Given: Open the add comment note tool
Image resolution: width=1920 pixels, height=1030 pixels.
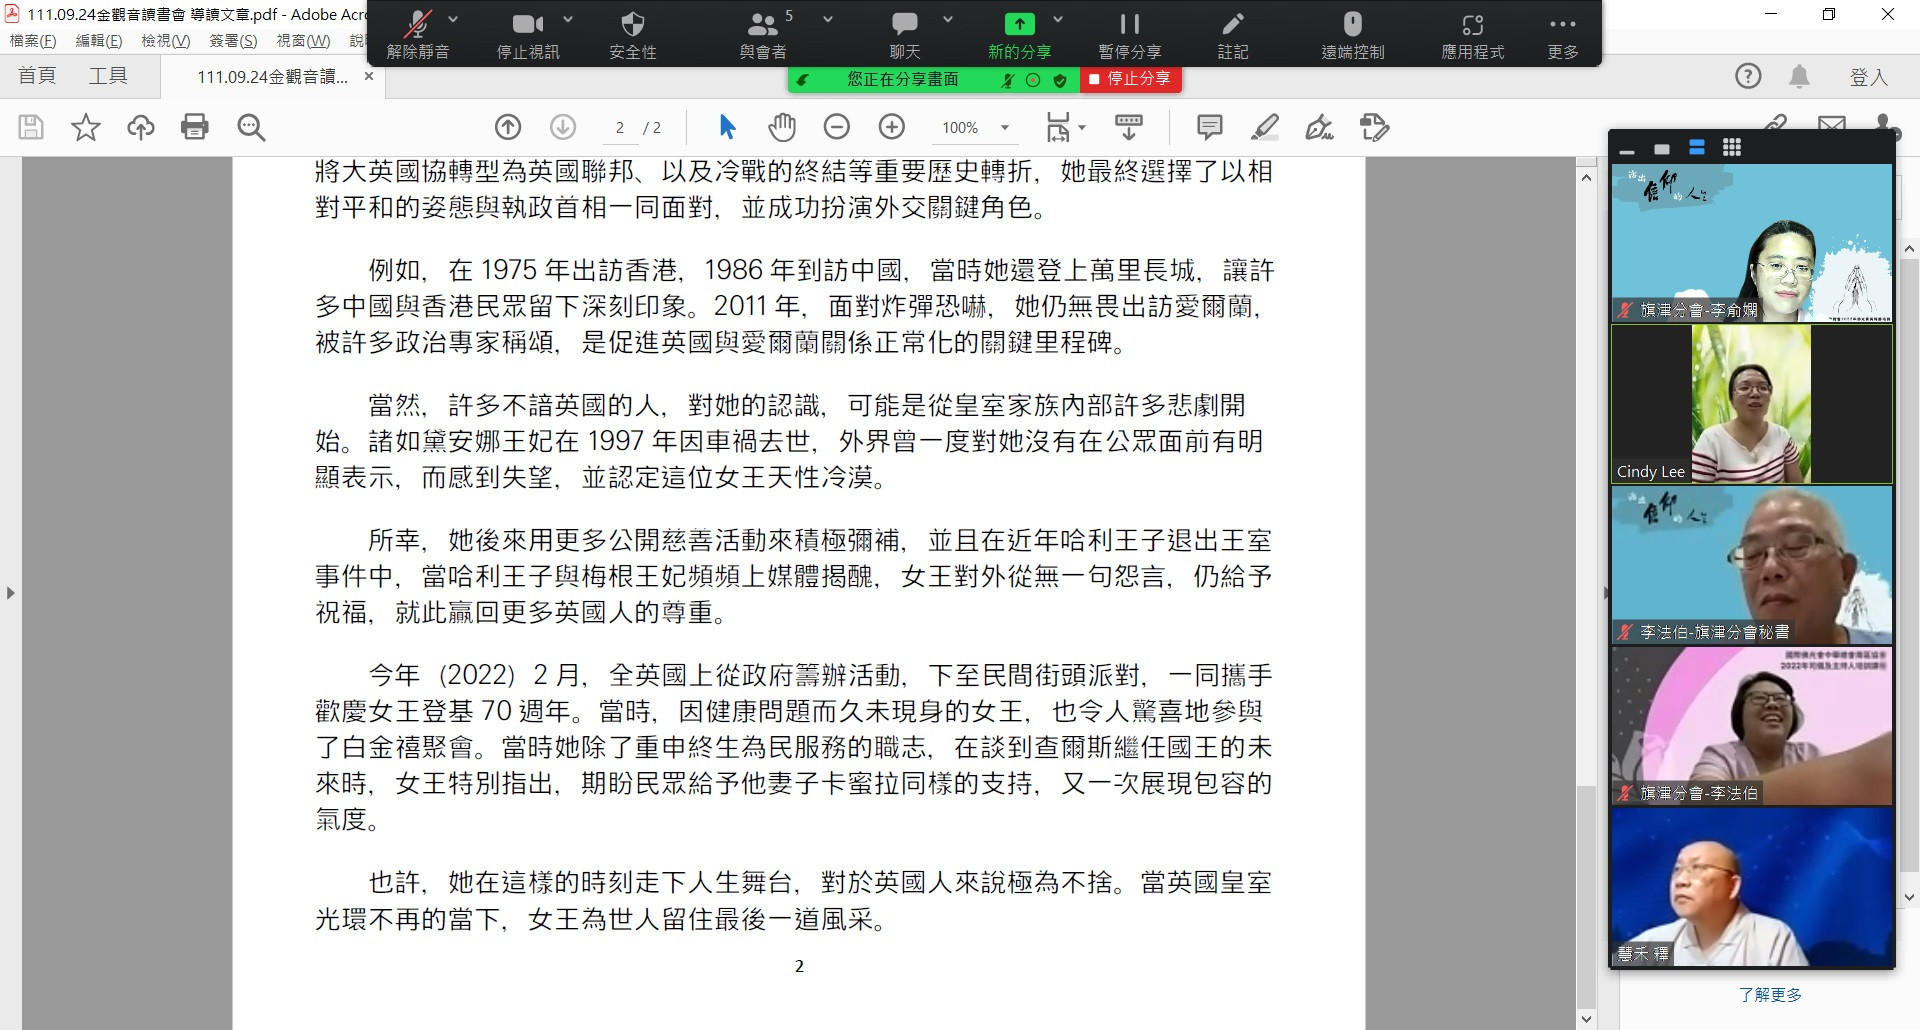Looking at the screenshot, I should (1209, 127).
